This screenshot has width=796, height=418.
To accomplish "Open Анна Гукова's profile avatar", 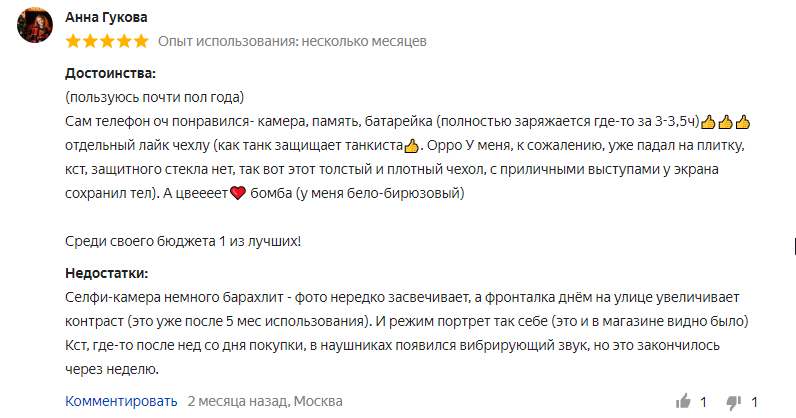I will coord(35,25).
